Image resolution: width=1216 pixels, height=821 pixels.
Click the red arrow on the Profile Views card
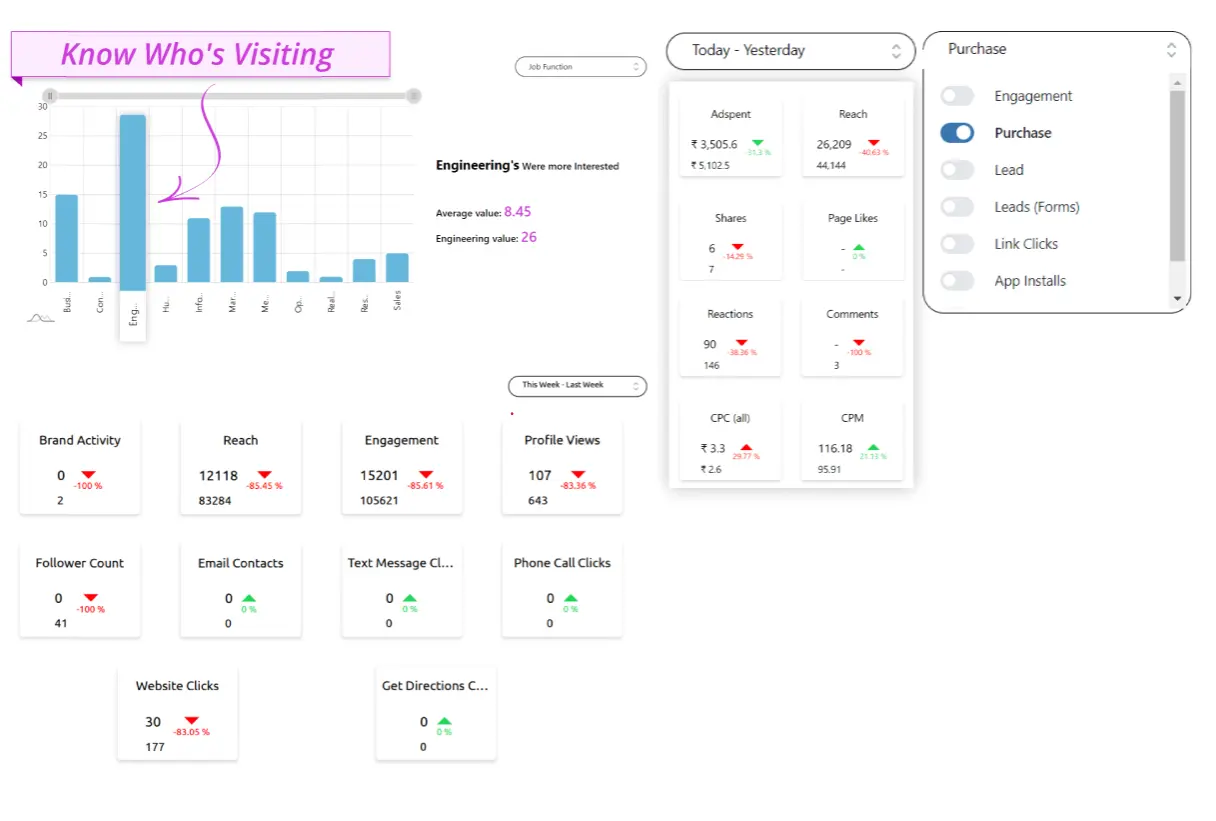(579, 474)
